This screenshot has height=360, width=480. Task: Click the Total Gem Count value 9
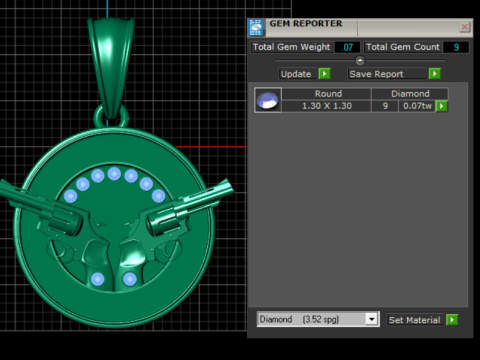(456, 47)
